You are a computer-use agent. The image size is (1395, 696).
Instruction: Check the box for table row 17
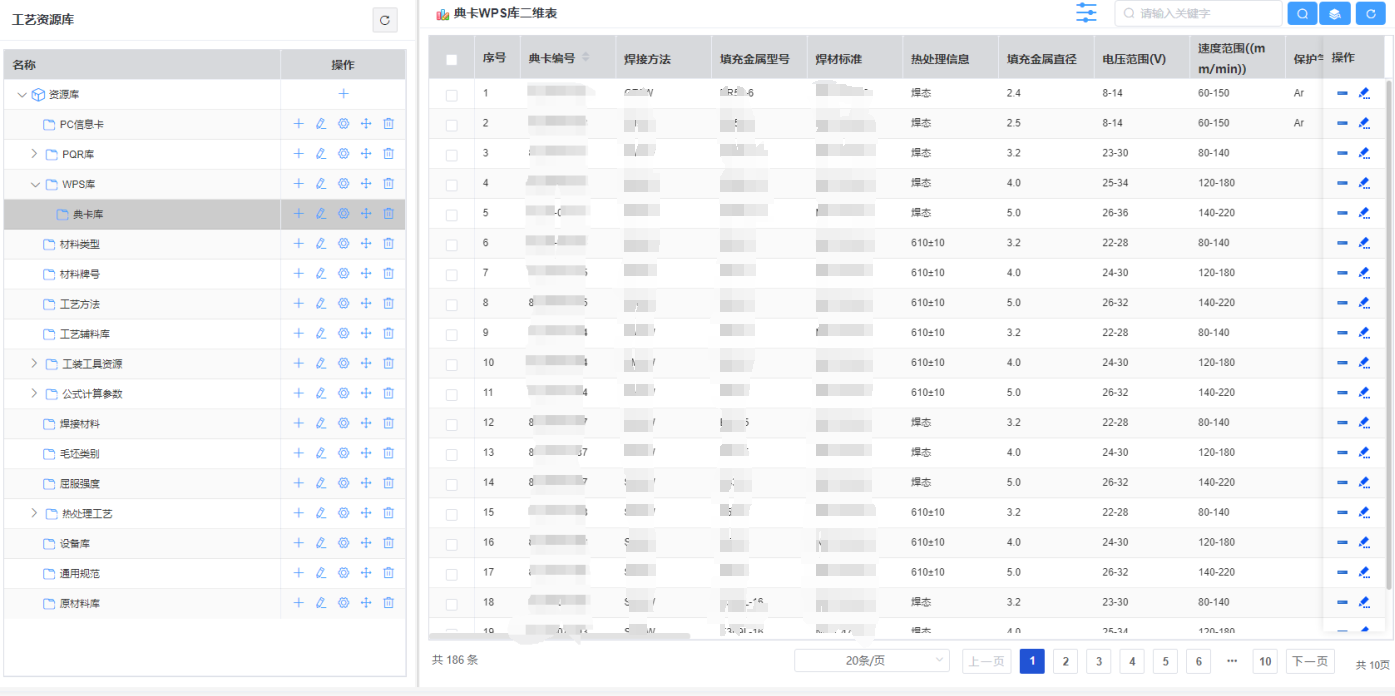[451, 574]
